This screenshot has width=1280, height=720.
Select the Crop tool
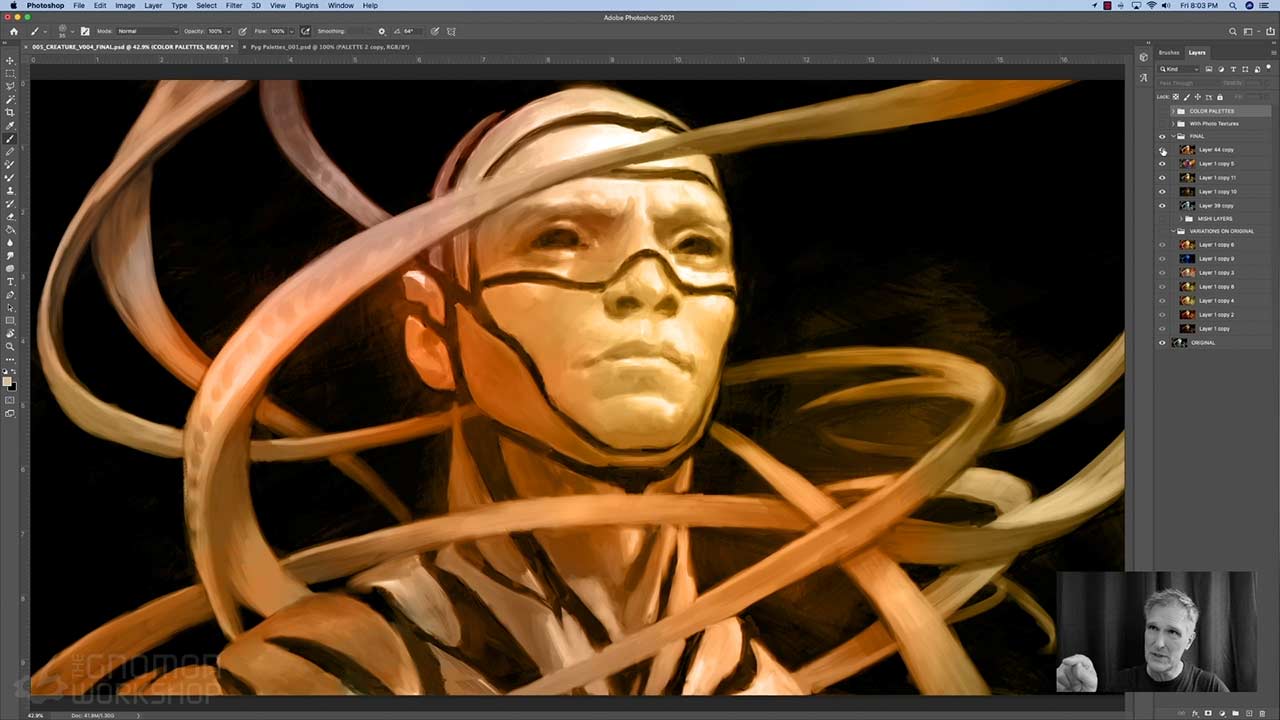(10, 112)
